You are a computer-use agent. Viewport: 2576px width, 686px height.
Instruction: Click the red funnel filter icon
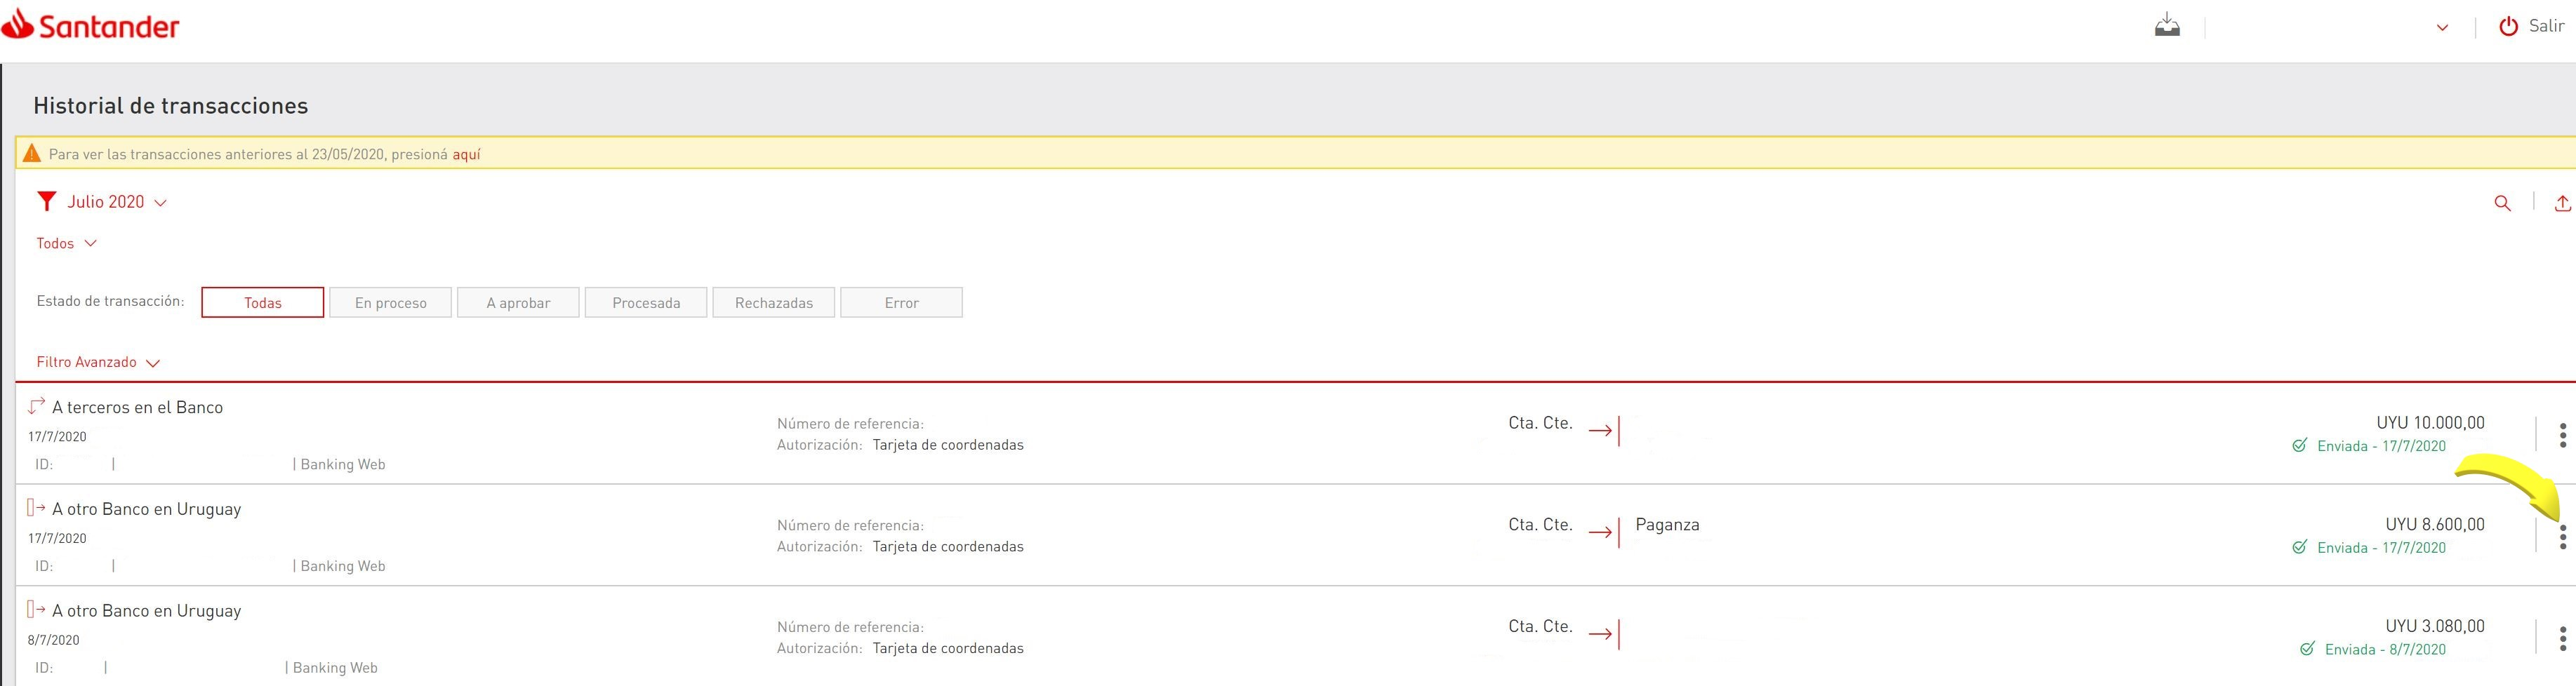pyautogui.click(x=46, y=202)
